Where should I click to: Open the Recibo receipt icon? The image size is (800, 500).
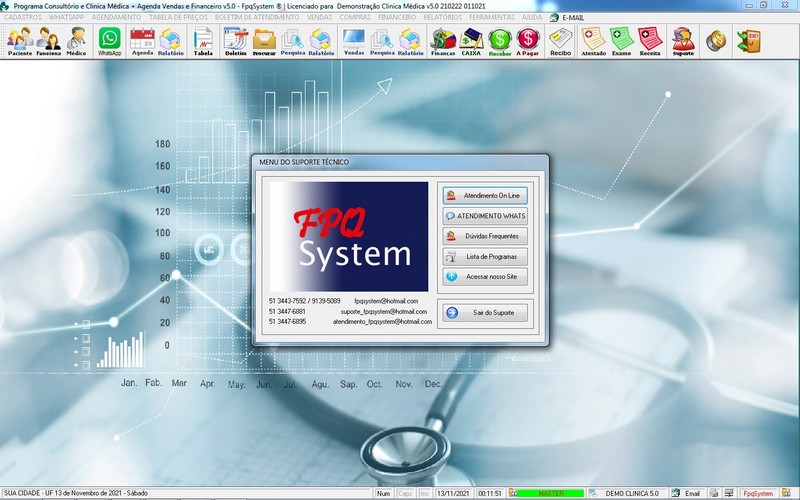point(561,41)
